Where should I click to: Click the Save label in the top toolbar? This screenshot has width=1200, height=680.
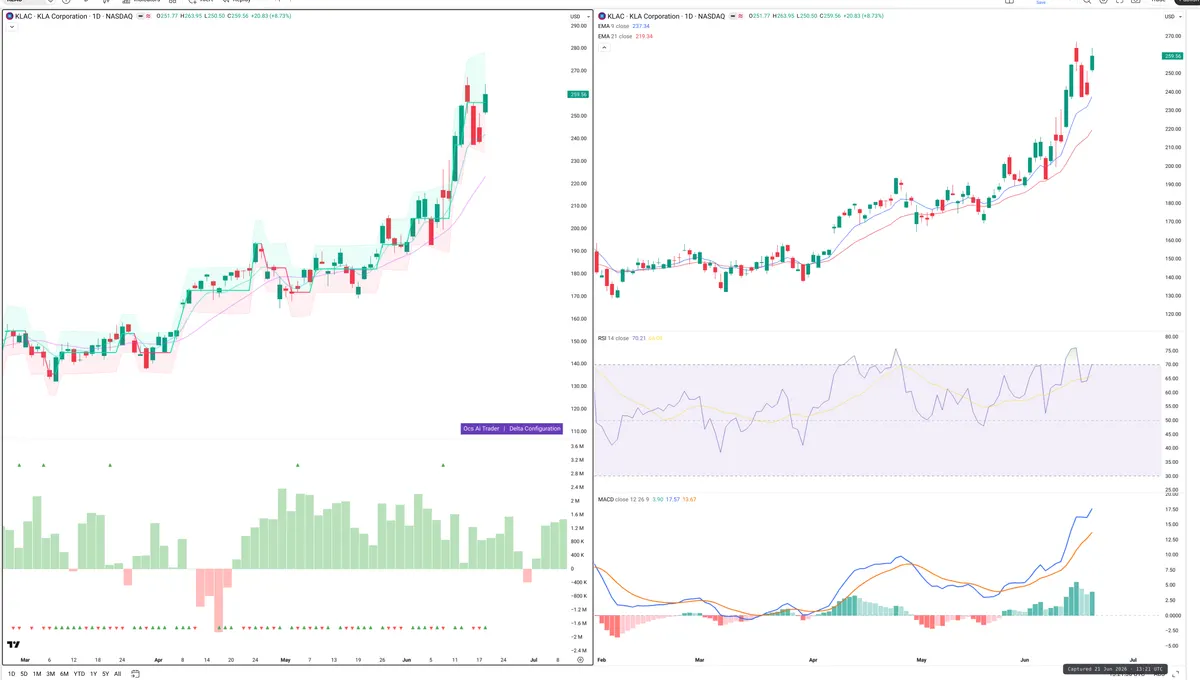pyautogui.click(x=1041, y=3)
